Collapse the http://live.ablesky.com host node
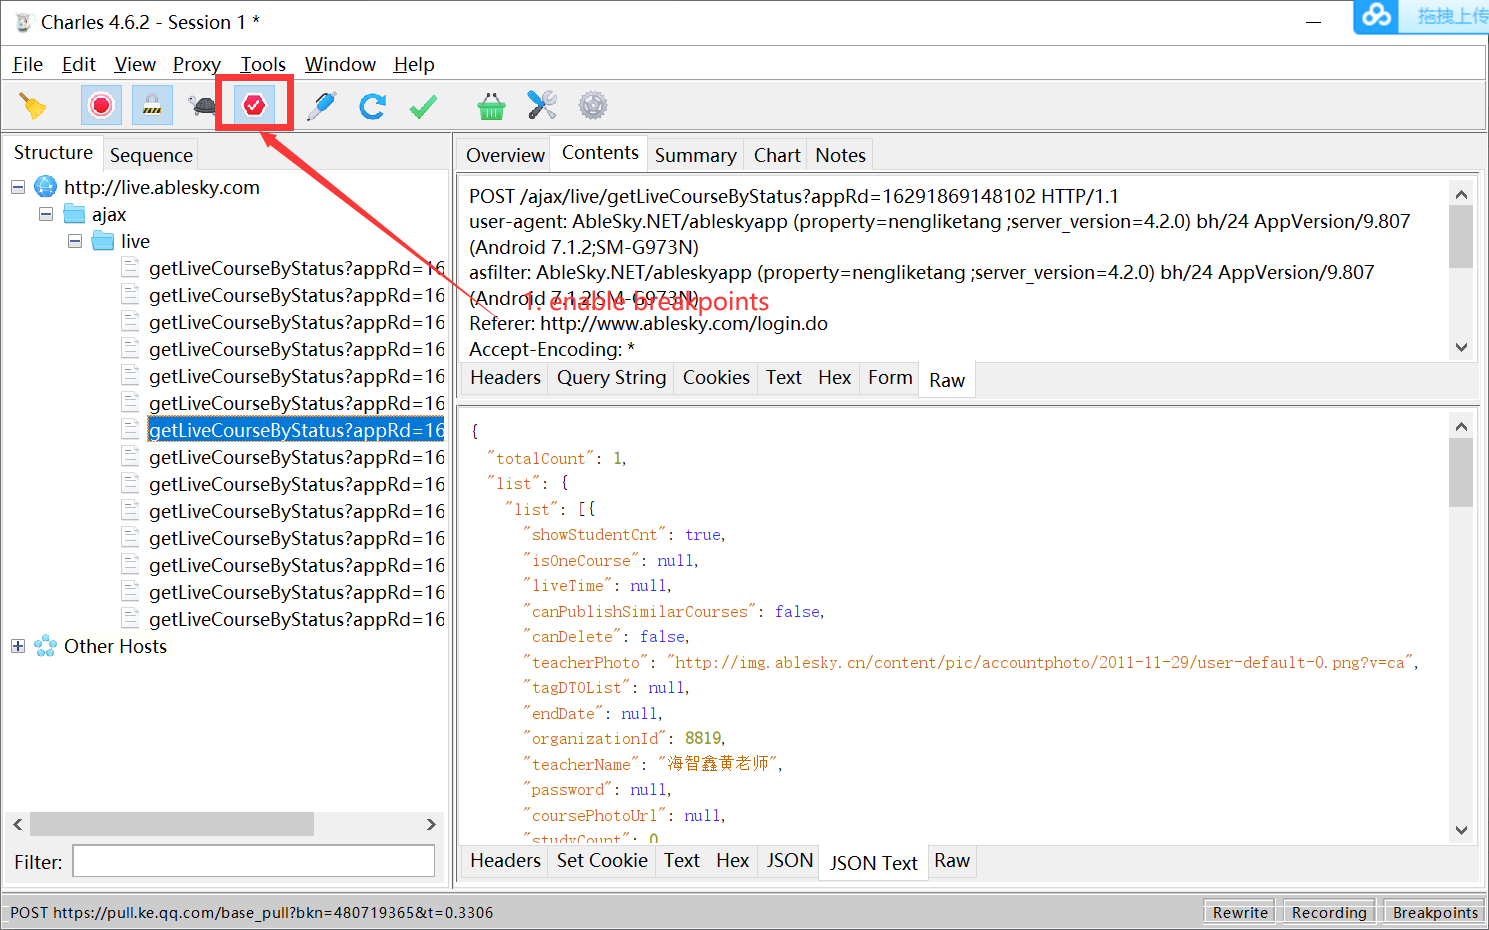Image resolution: width=1489 pixels, height=930 pixels. (x=18, y=187)
